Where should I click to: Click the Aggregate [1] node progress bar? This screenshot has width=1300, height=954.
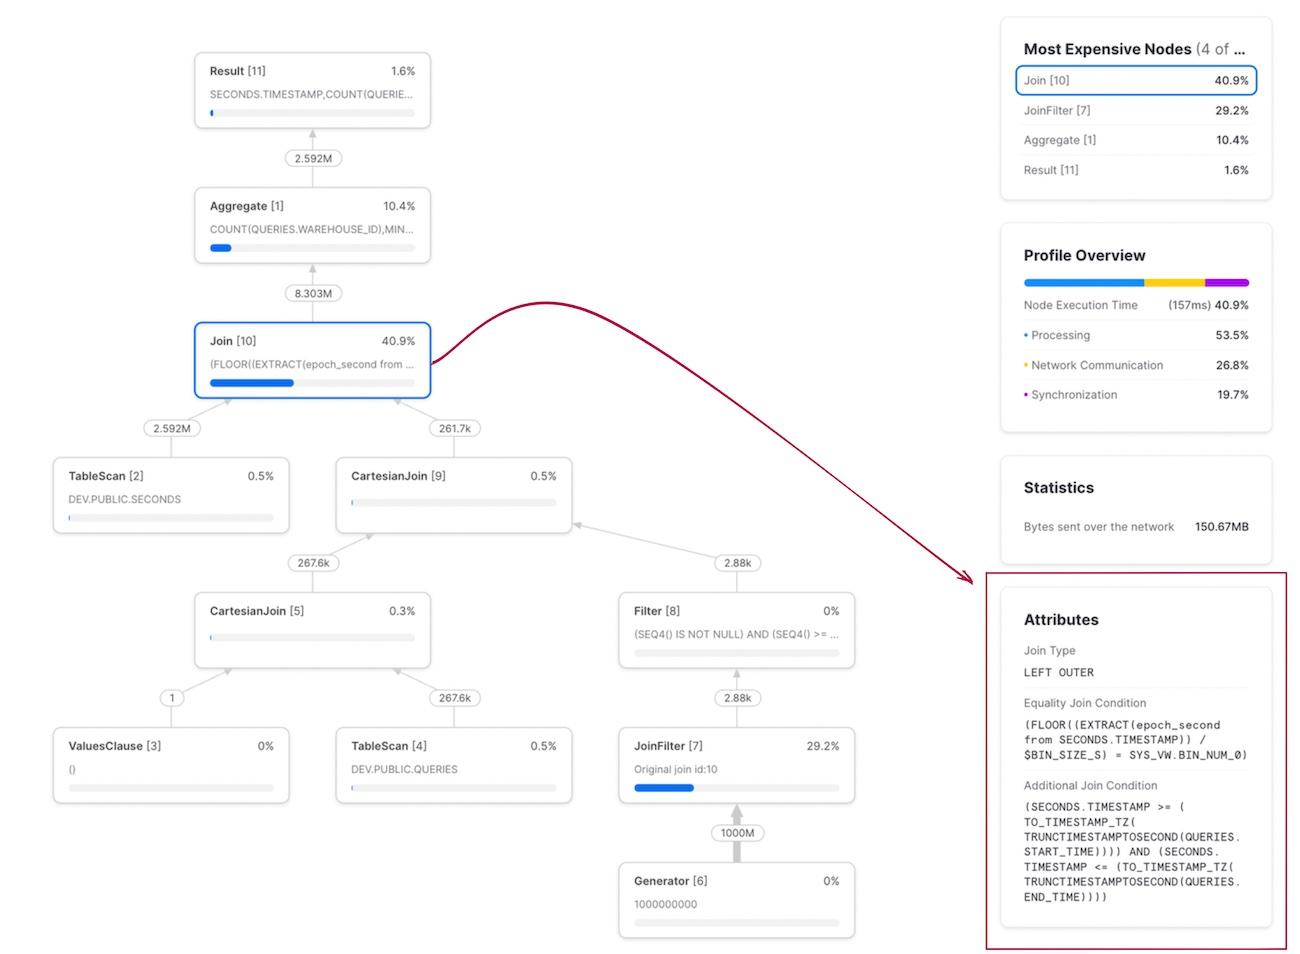(312, 248)
